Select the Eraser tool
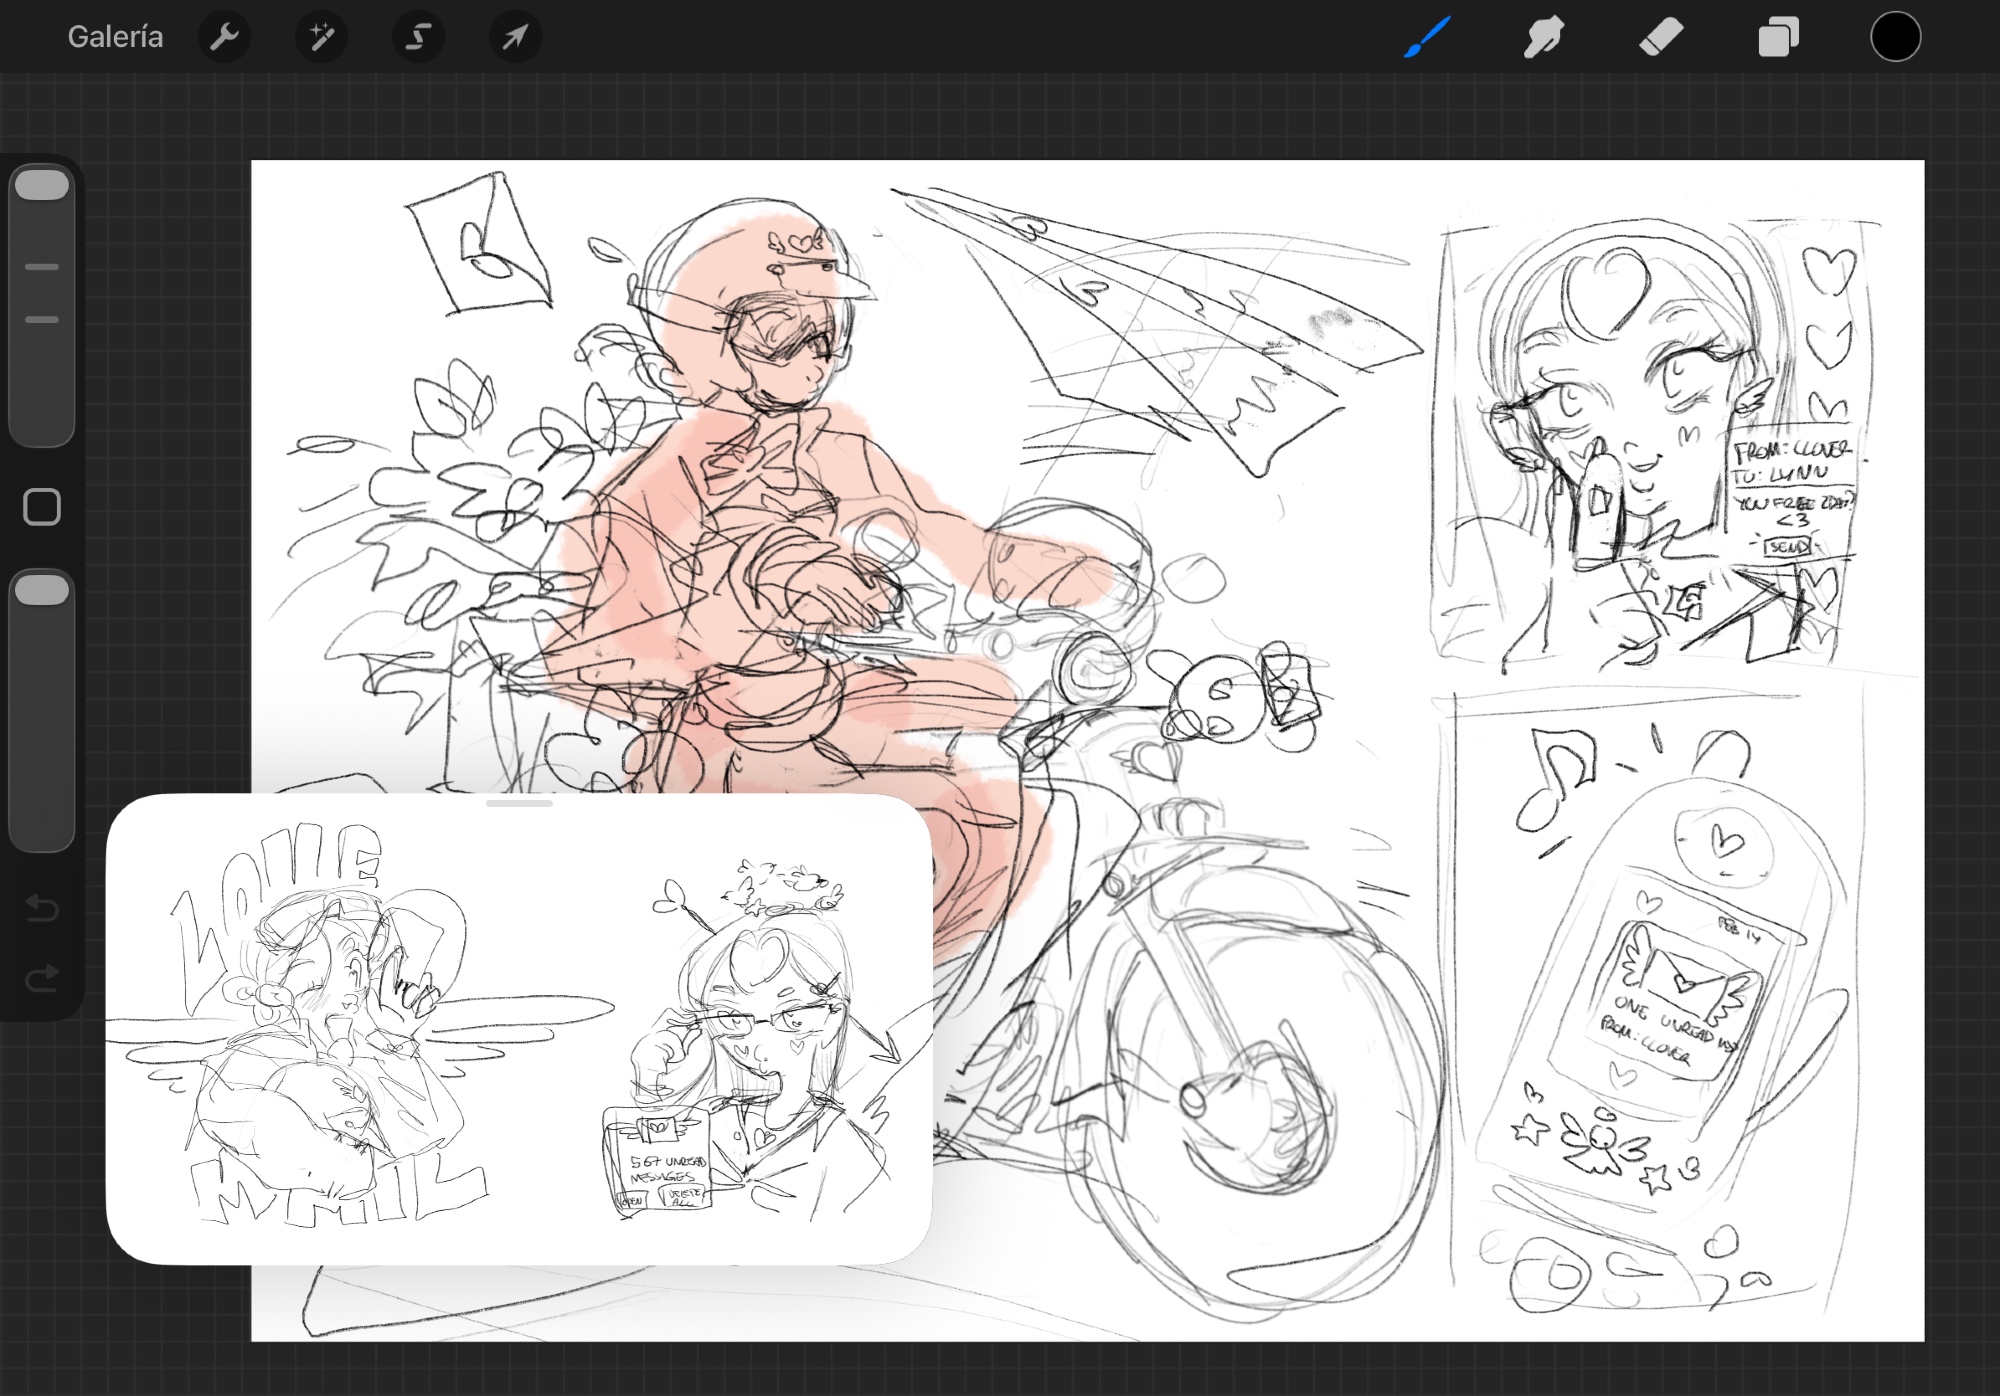This screenshot has height=1396, width=2000. tap(1661, 38)
